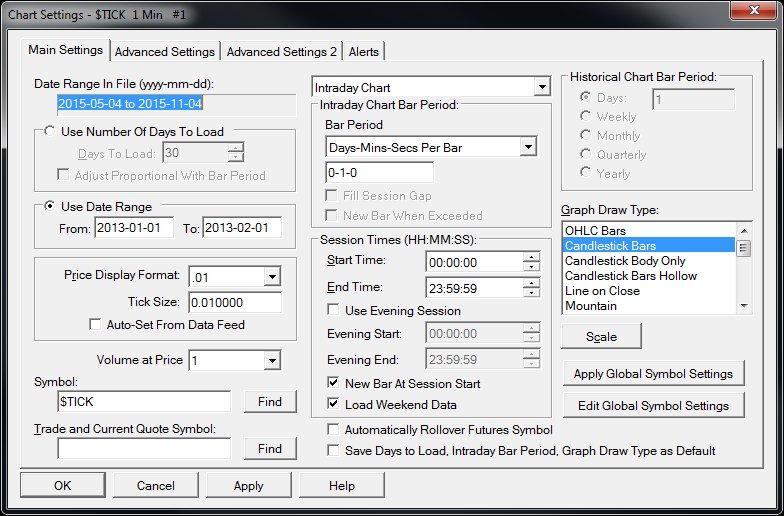
Task: Open Price Display Format dropdown
Action: pyautogui.click(x=272, y=276)
